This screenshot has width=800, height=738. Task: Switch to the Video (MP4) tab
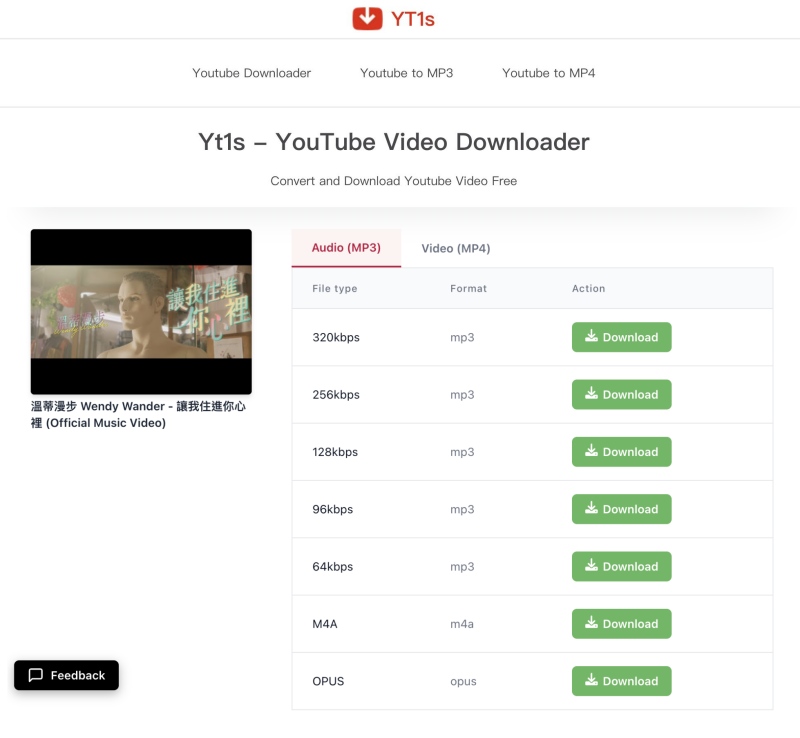[x=456, y=249]
